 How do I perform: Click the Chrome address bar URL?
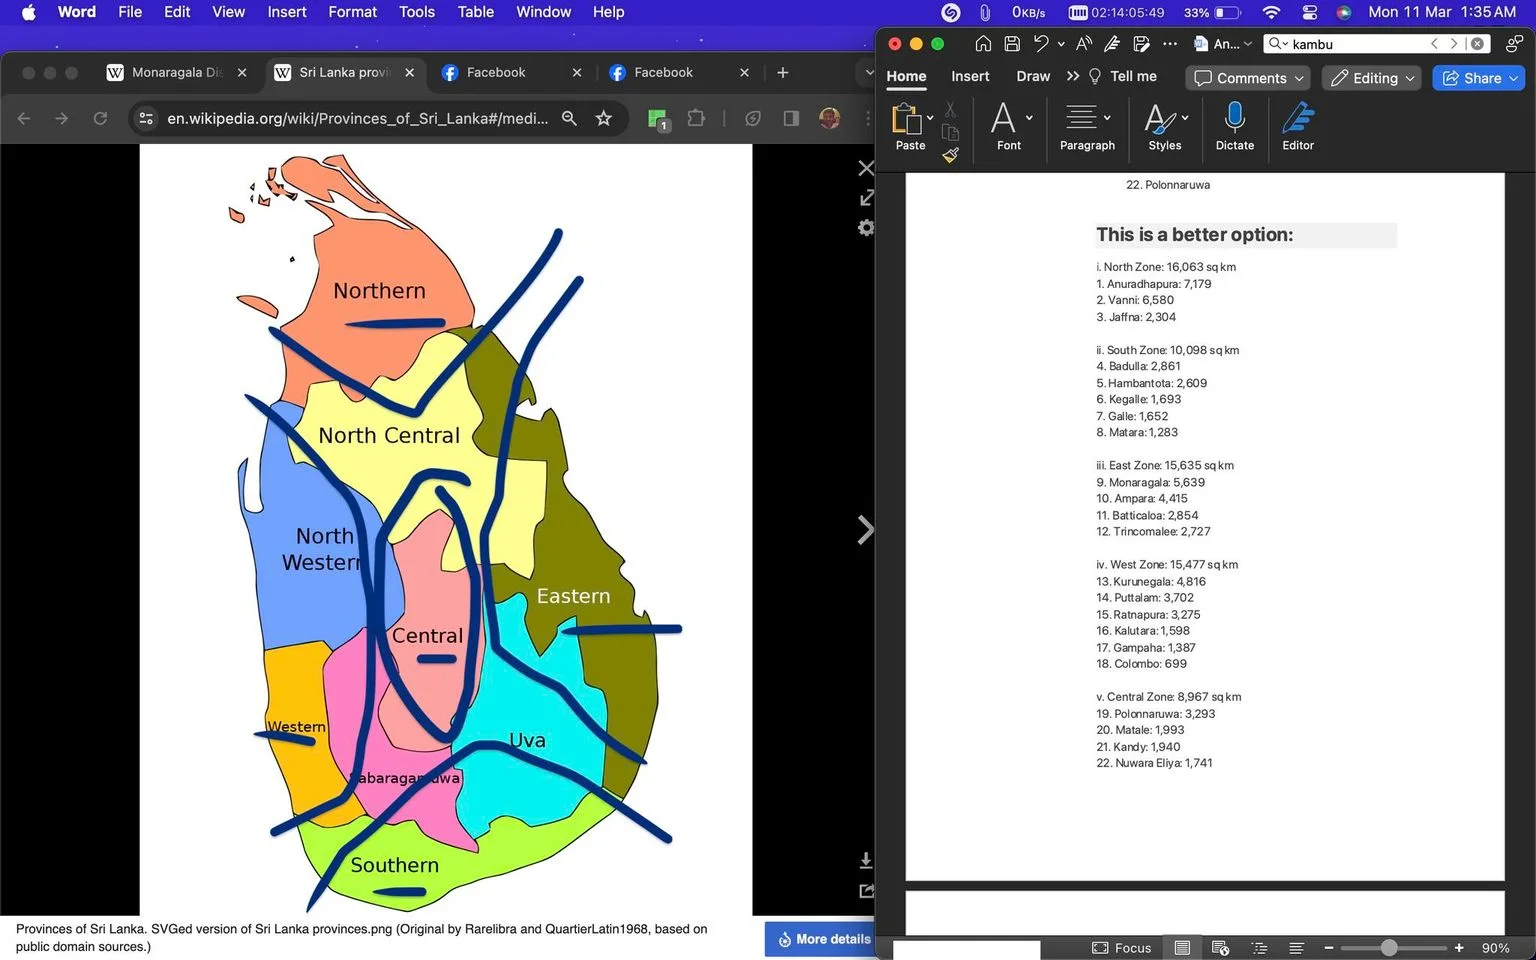357,118
